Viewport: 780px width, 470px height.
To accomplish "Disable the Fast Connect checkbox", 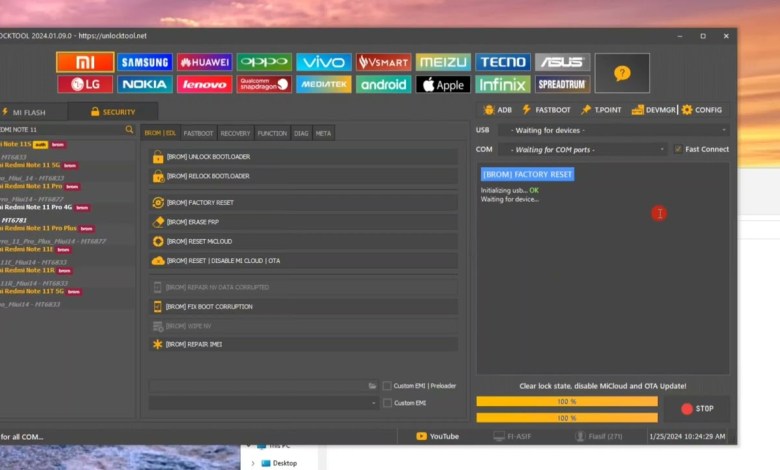I will coord(678,150).
